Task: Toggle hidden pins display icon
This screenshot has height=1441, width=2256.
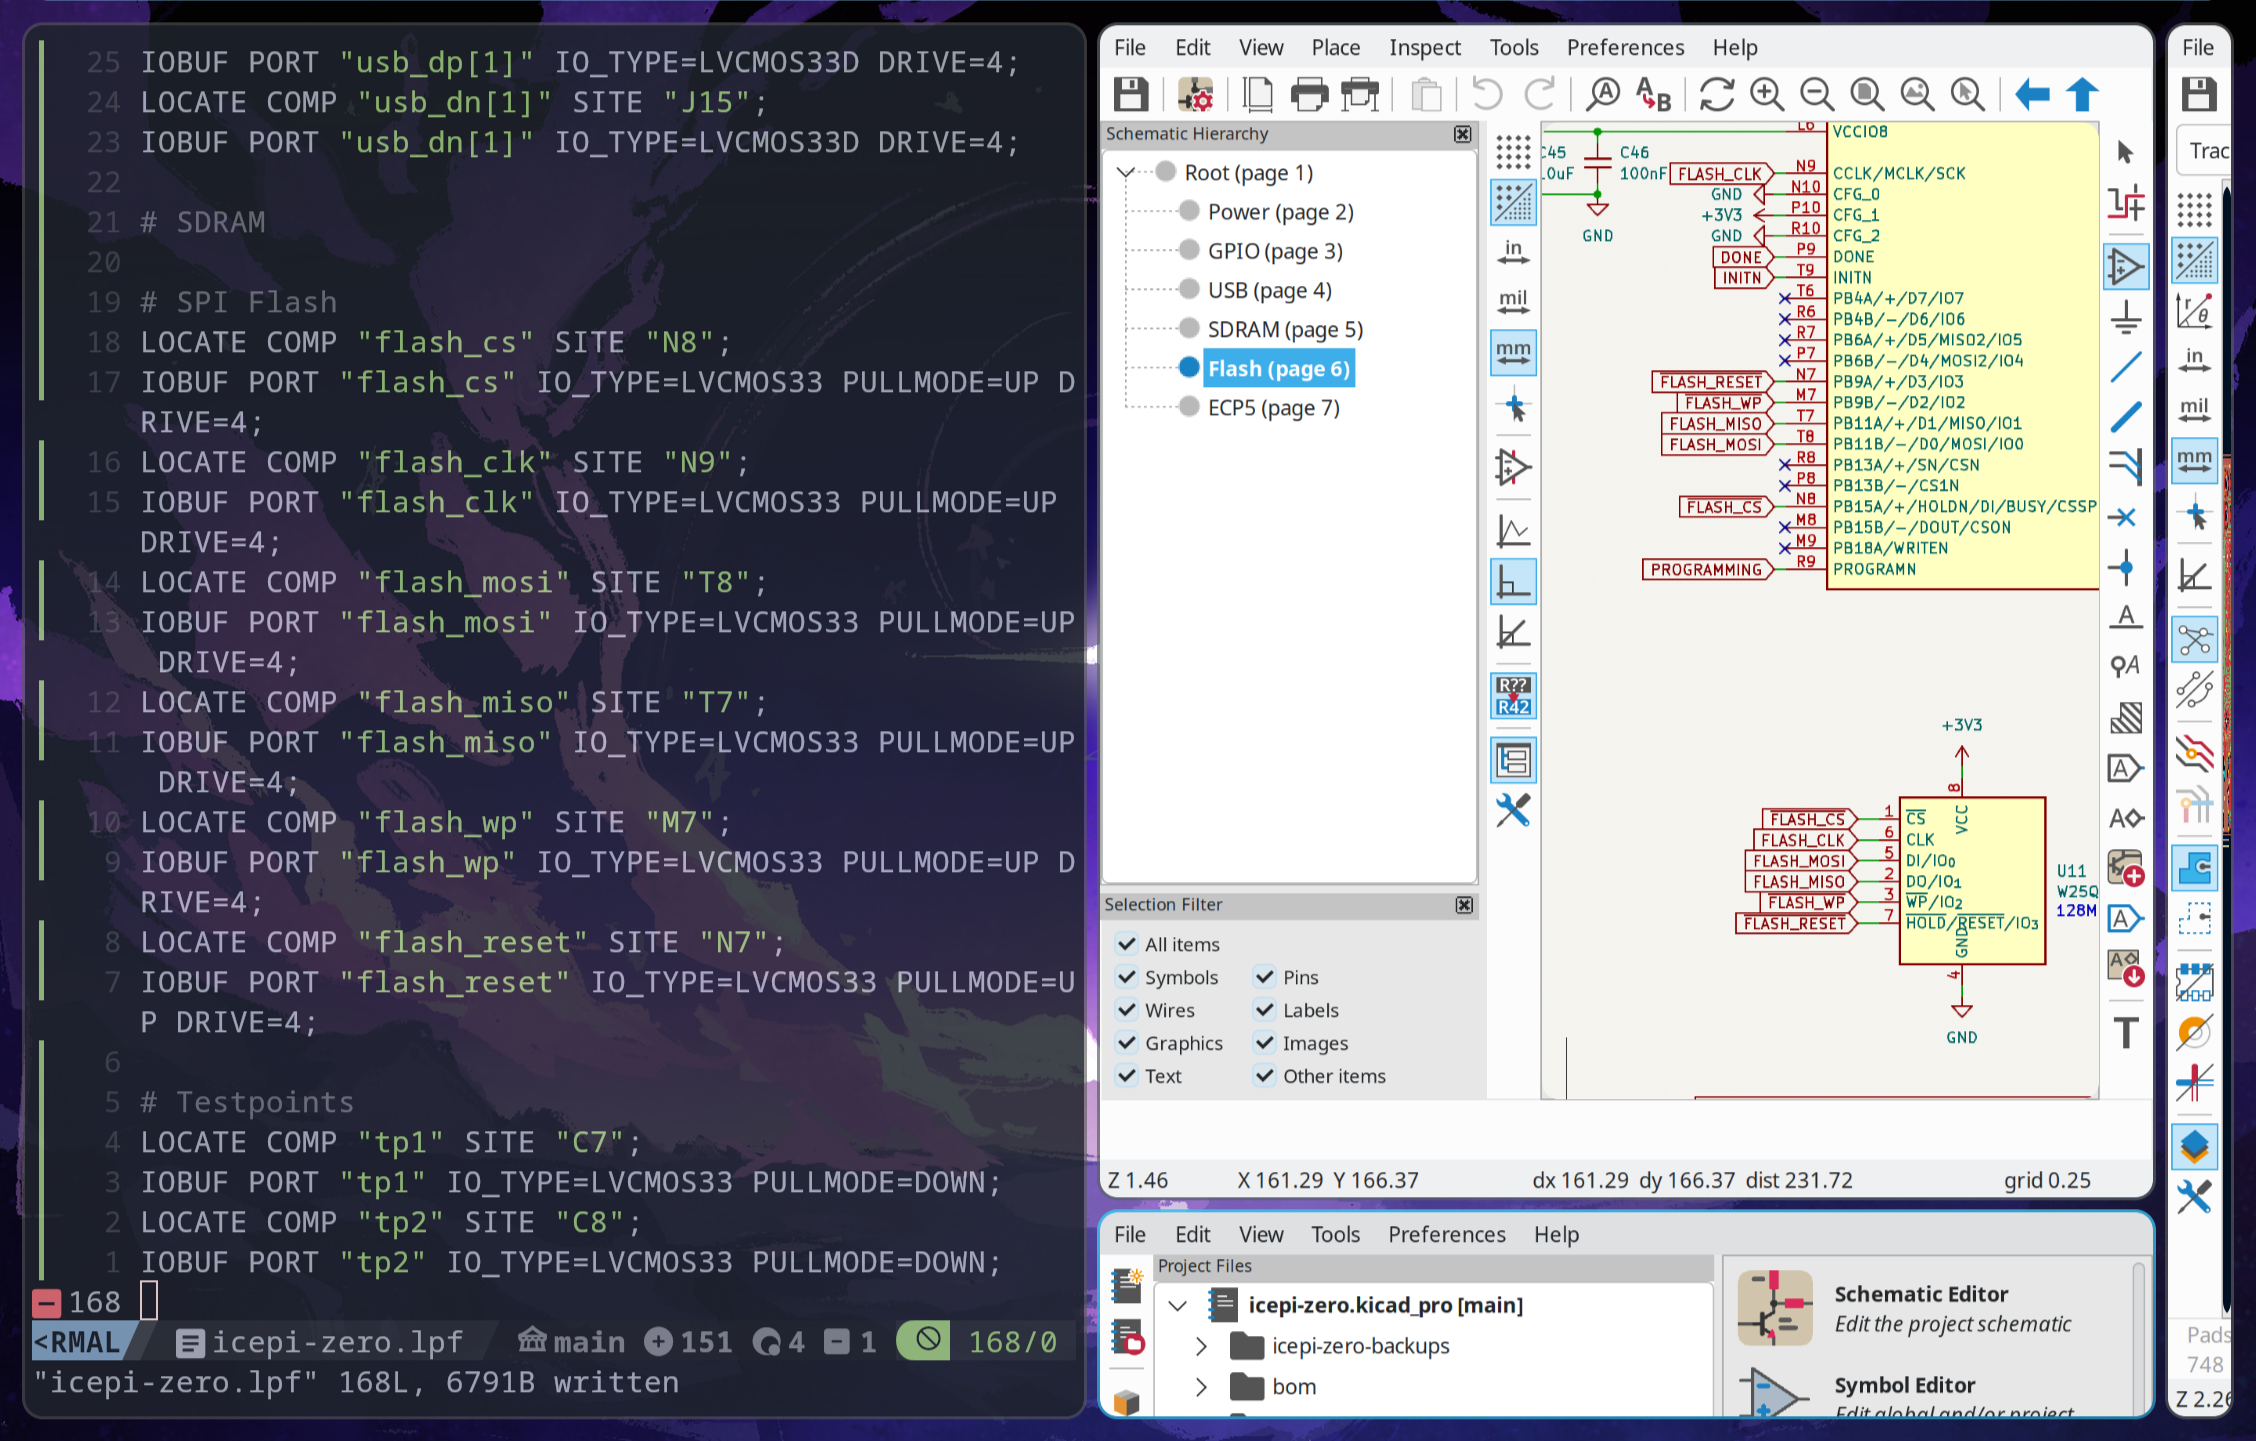Action: coord(1513,467)
